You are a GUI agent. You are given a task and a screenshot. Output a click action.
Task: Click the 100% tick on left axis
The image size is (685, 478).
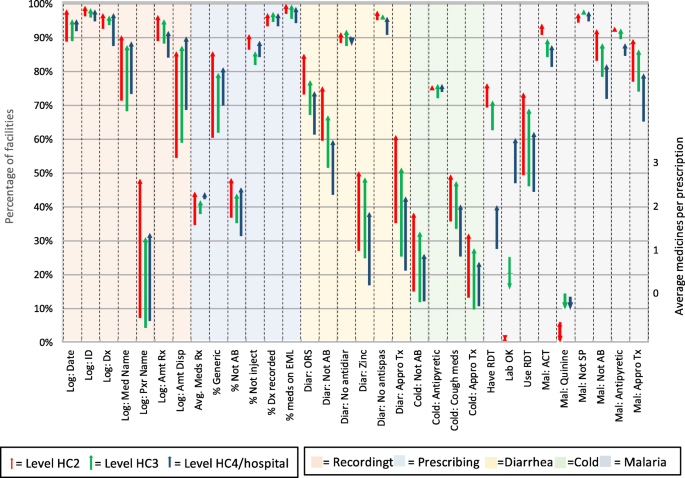click(40, 4)
